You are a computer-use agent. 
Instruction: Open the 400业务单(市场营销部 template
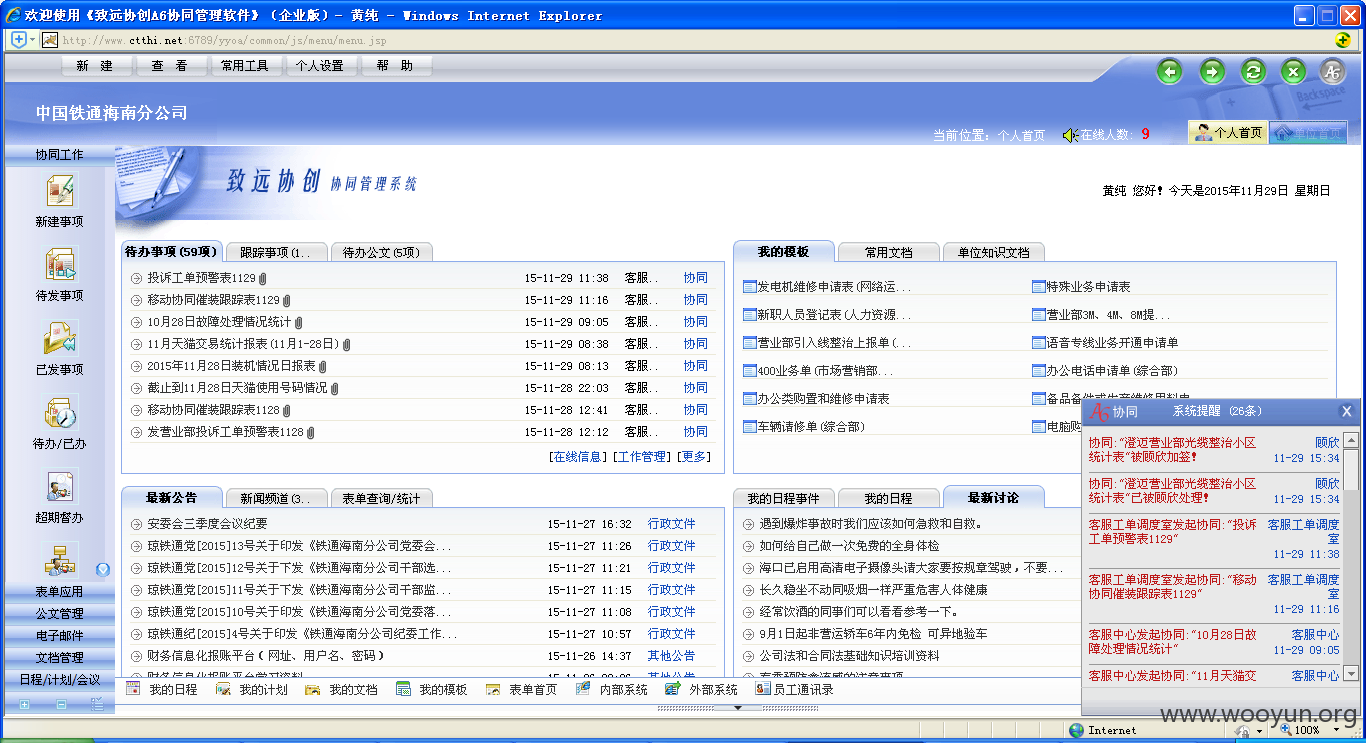tap(824, 371)
